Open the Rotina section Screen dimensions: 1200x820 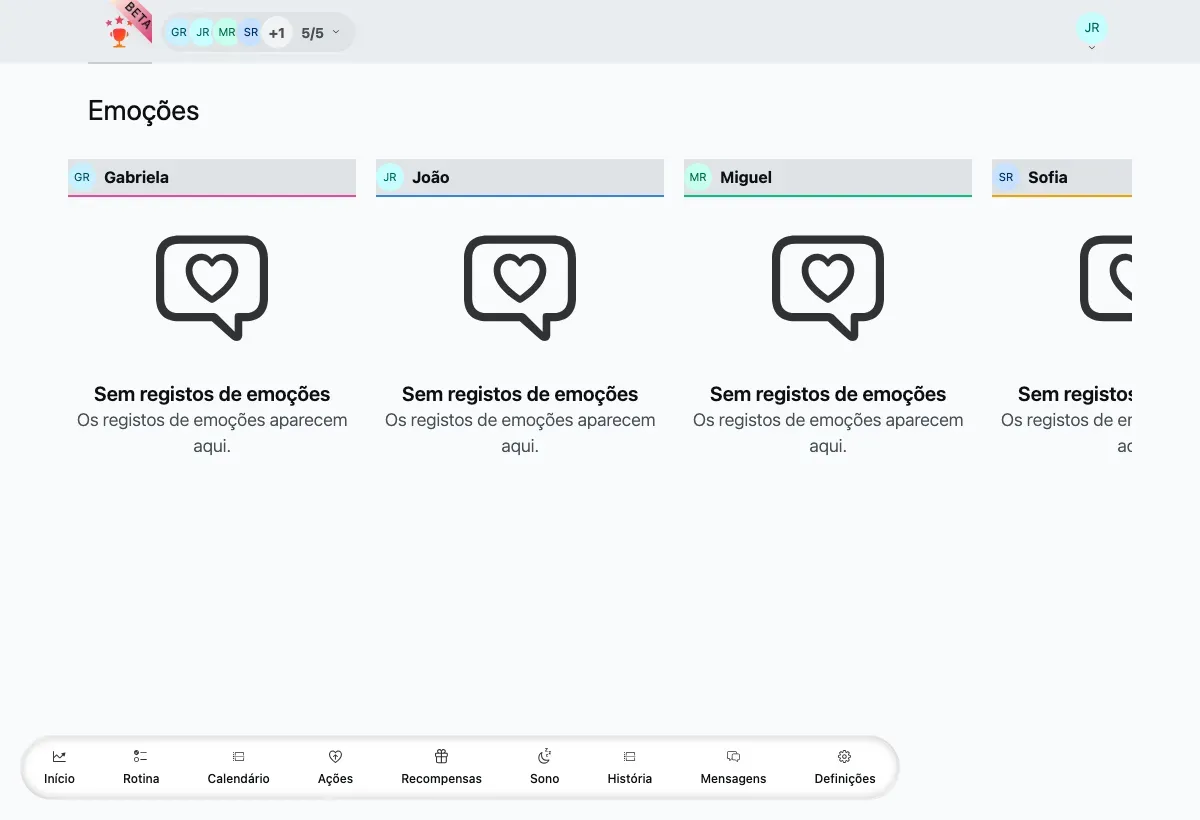click(141, 767)
